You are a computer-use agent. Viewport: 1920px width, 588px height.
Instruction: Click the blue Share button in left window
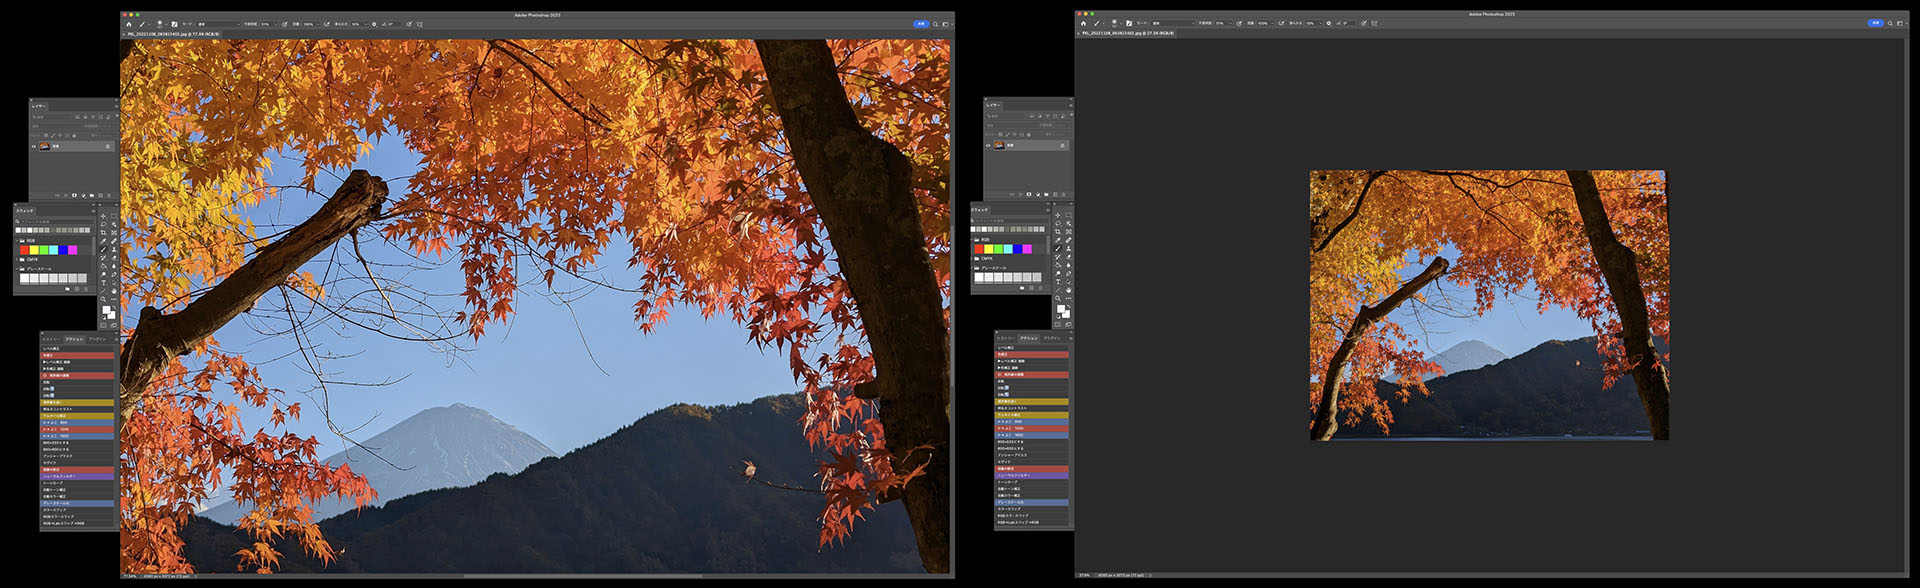pyautogui.click(x=920, y=24)
